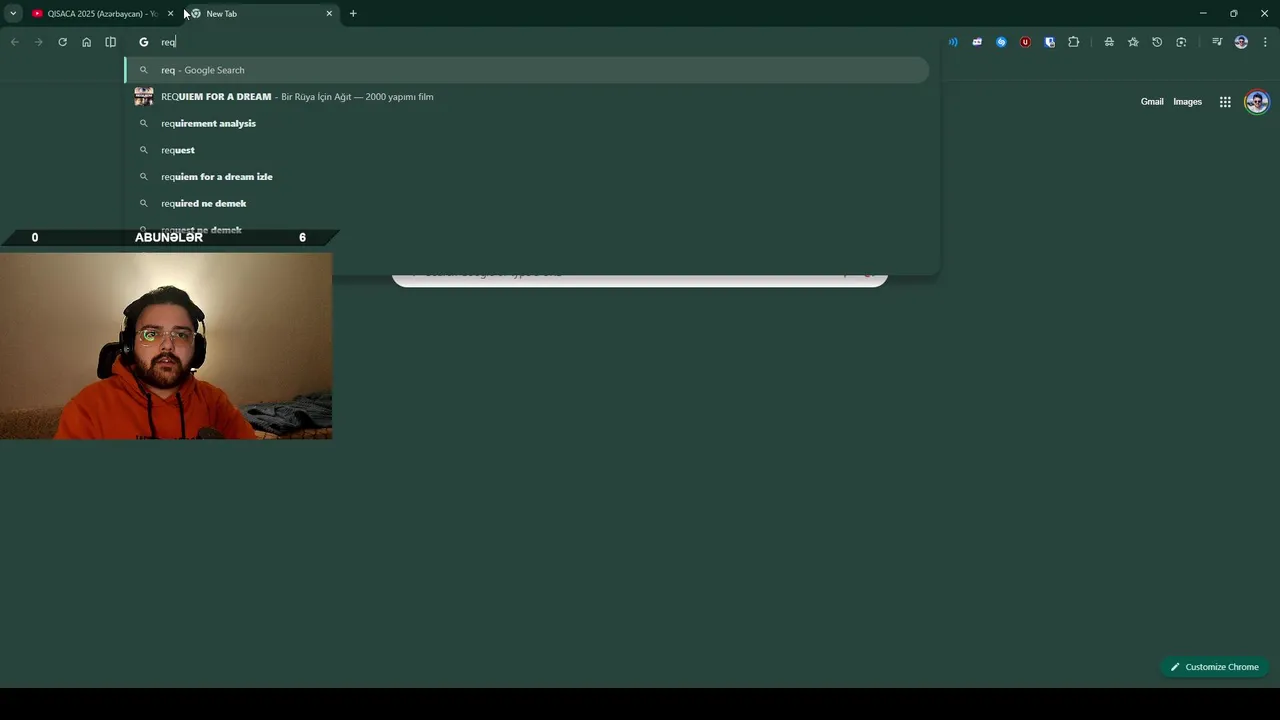The height and width of the screenshot is (720, 1280).
Task: Close the QISACA 2025 YouTube tab
Action: 171,14
